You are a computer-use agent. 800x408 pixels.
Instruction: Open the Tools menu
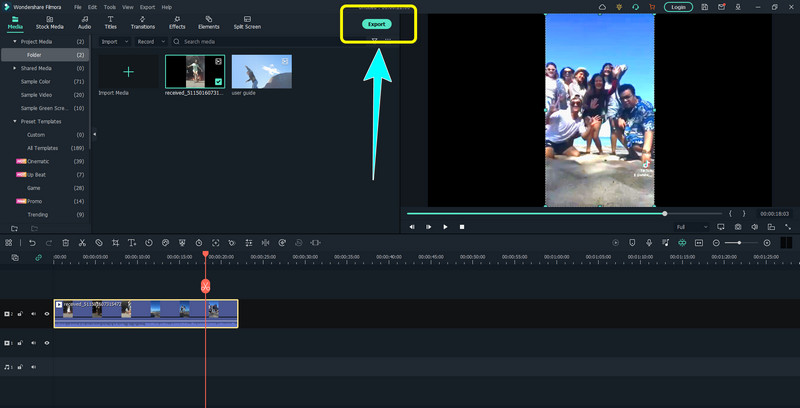tap(109, 7)
